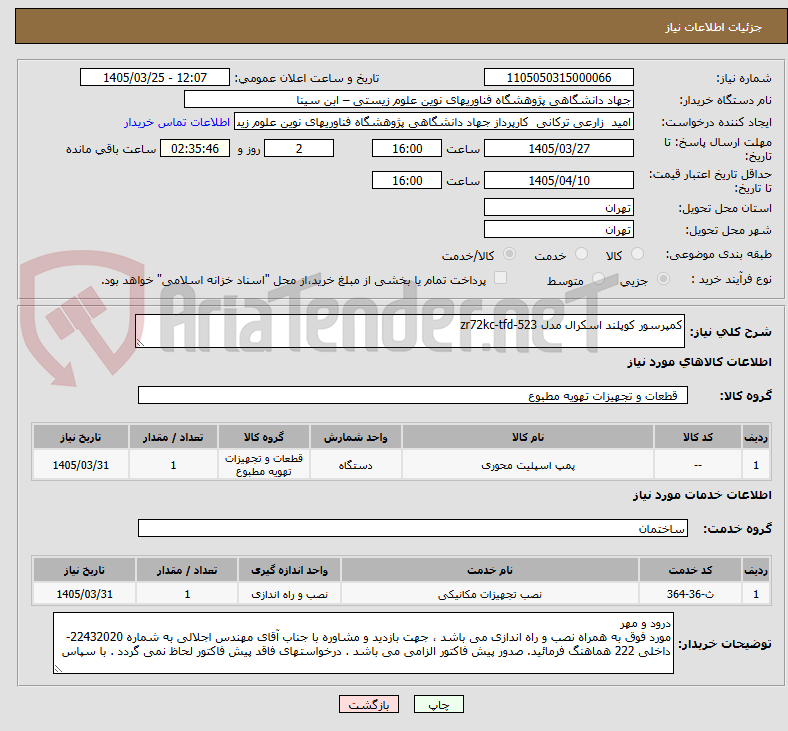788x731 pixels.
Task: Click the نصب تجهیزات مکانیکی service cell
Action: click(x=490, y=594)
